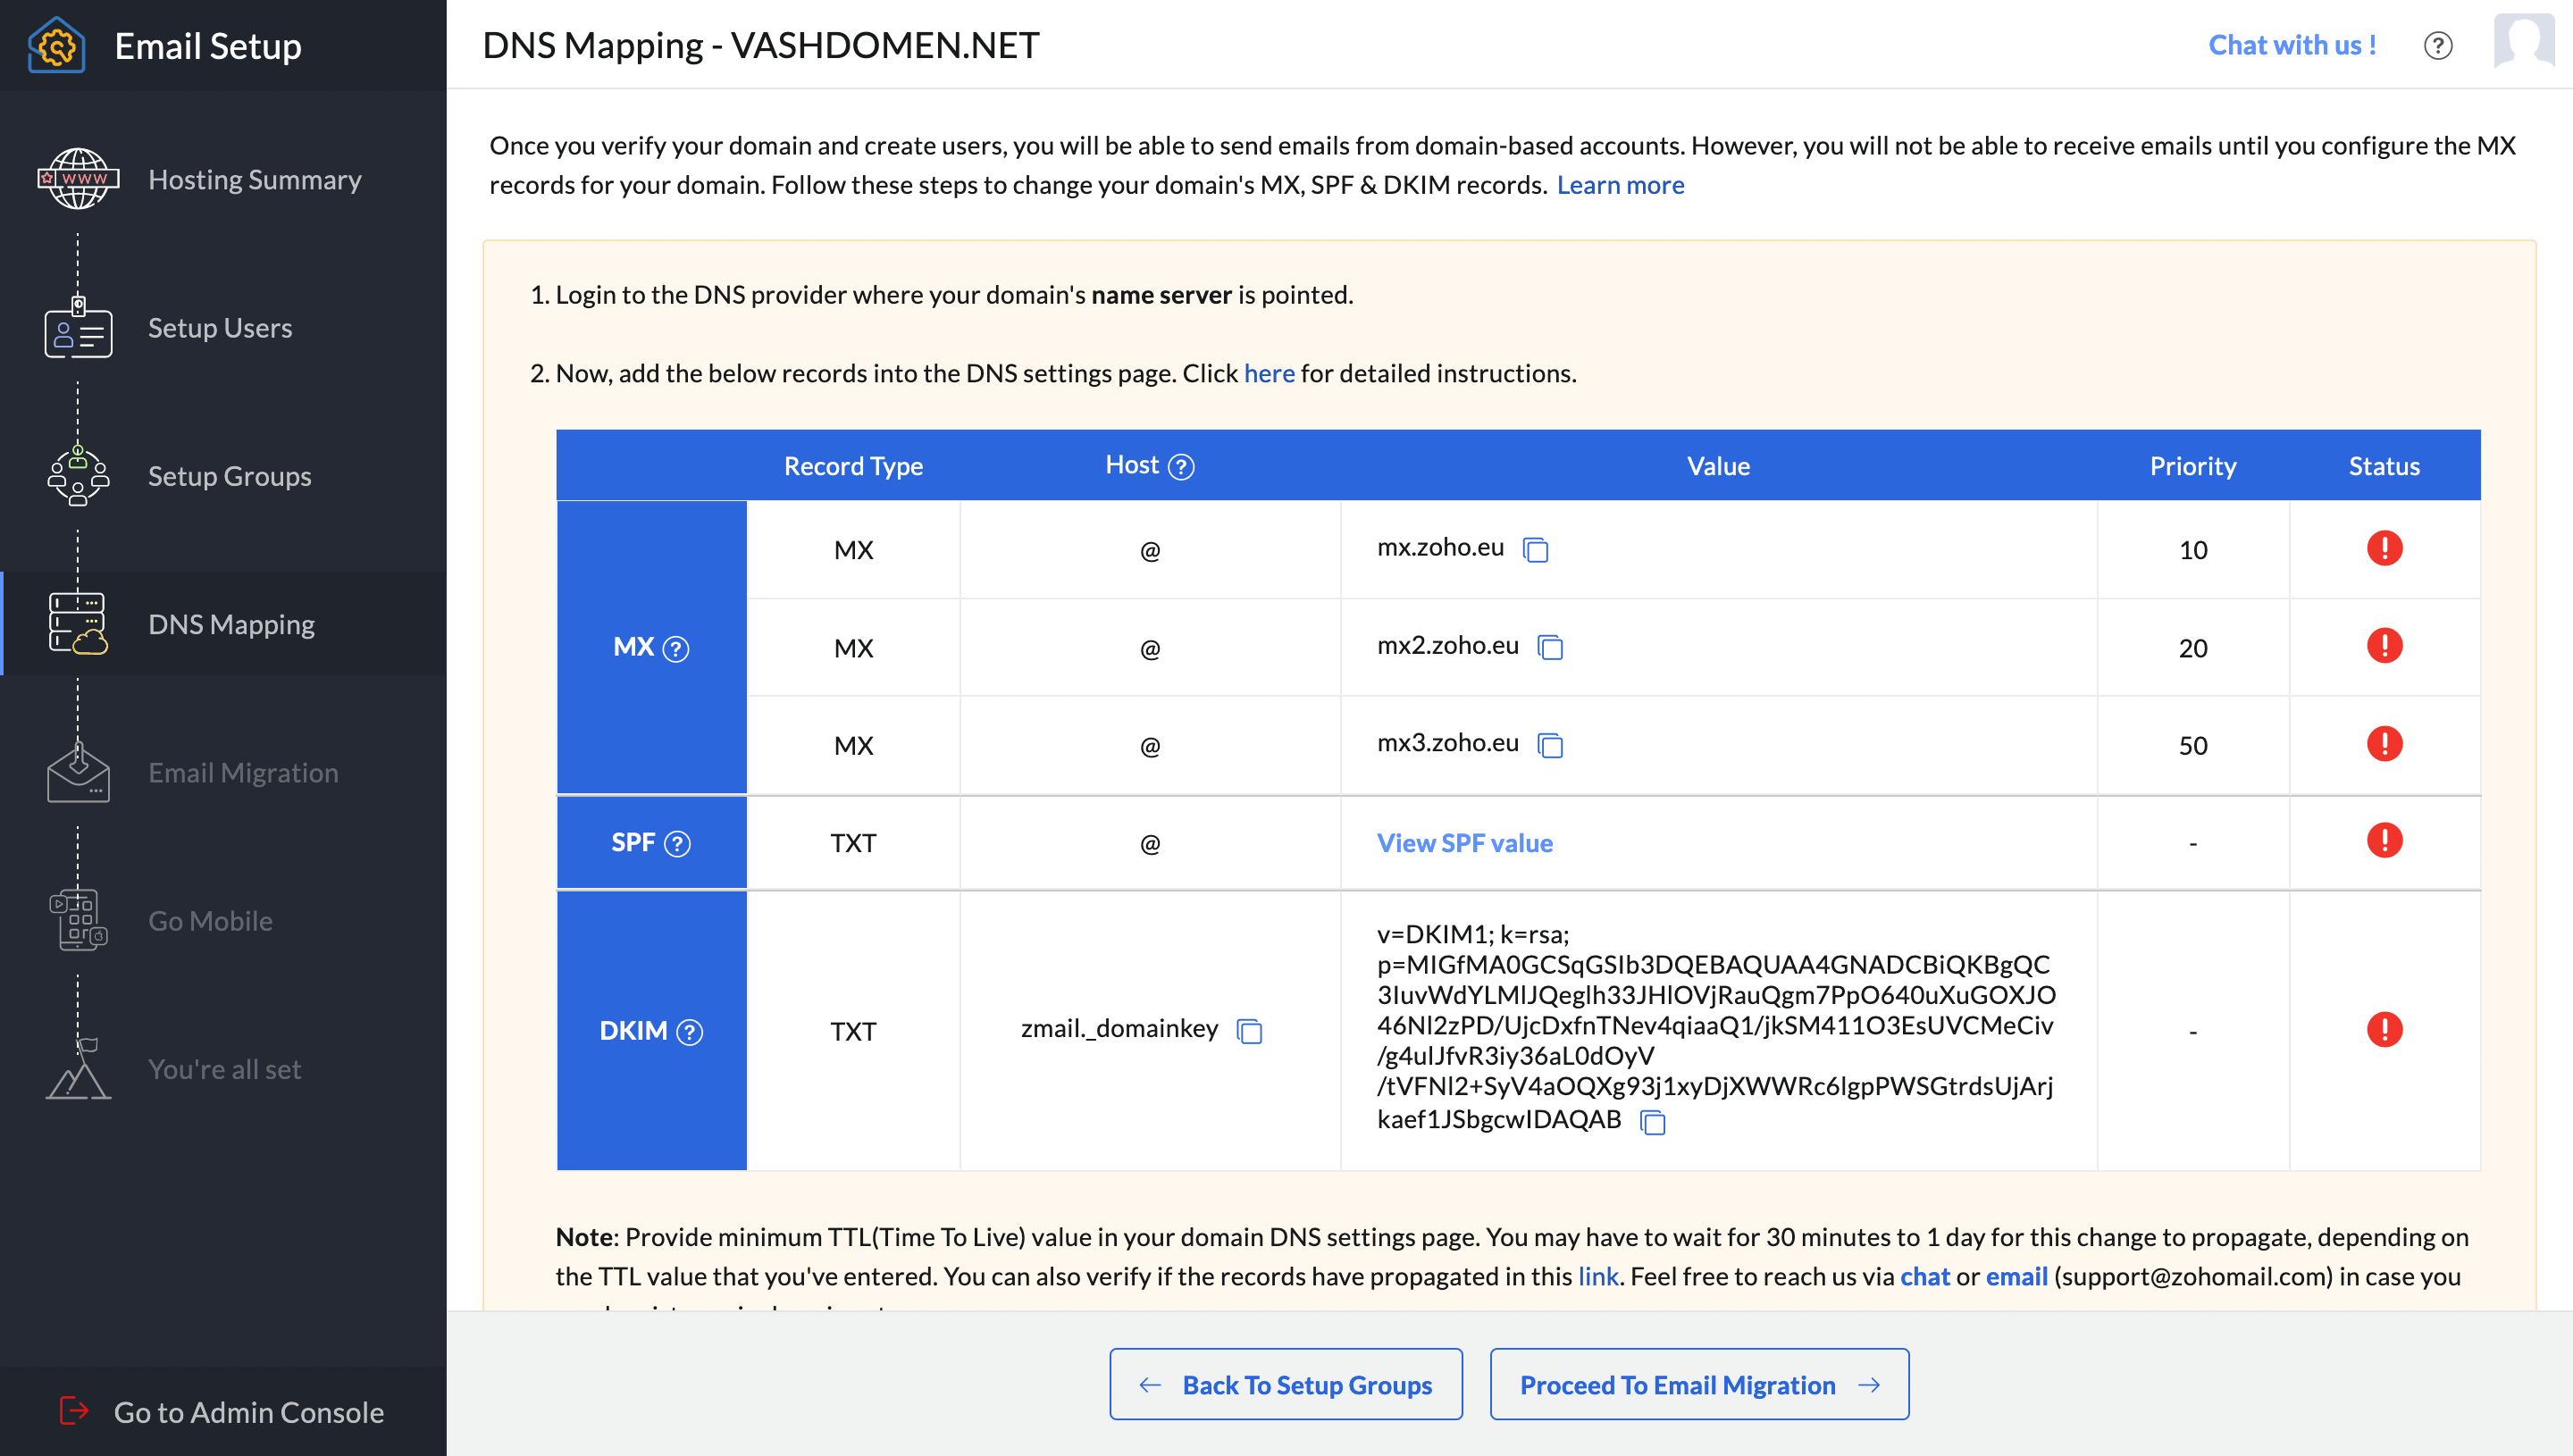Click the Priority value 50
2573x1456 pixels.
coord(2193,746)
